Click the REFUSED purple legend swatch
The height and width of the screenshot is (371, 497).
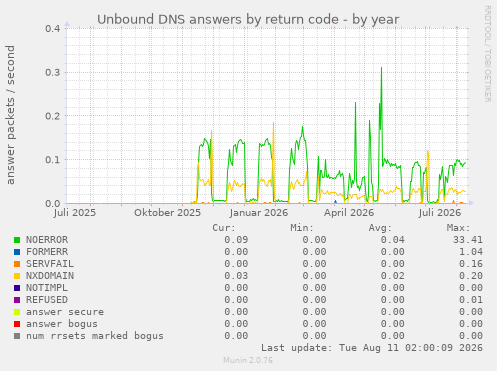pos(17,300)
